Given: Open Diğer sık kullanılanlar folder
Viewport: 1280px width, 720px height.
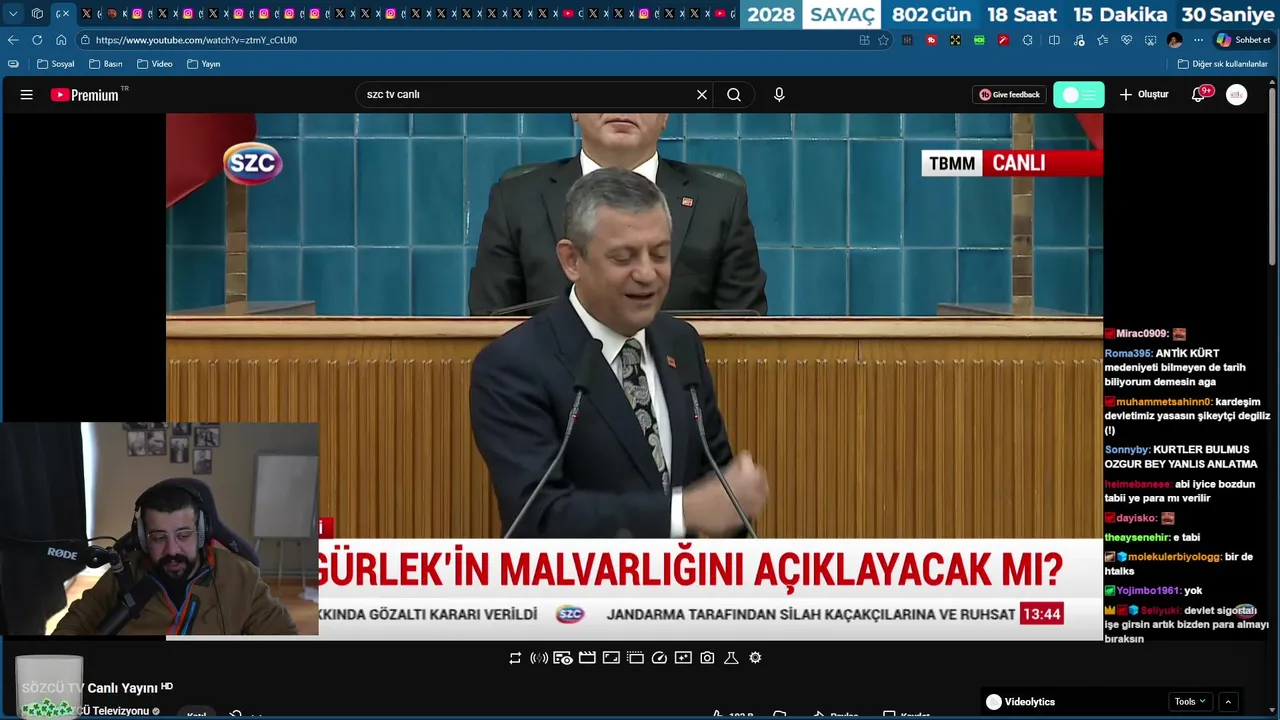Looking at the screenshot, I should (x=1223, y=64).
